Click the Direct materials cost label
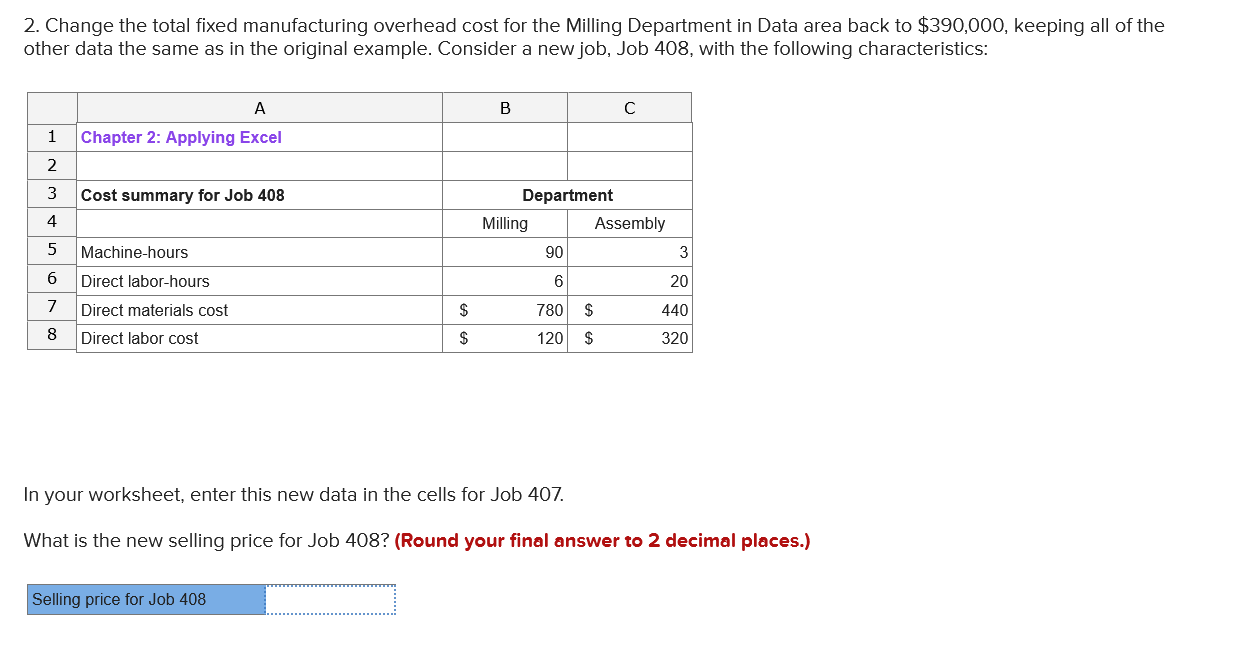Image resolution: width=1238 pixels, height=647 pixels. point(155,310)
